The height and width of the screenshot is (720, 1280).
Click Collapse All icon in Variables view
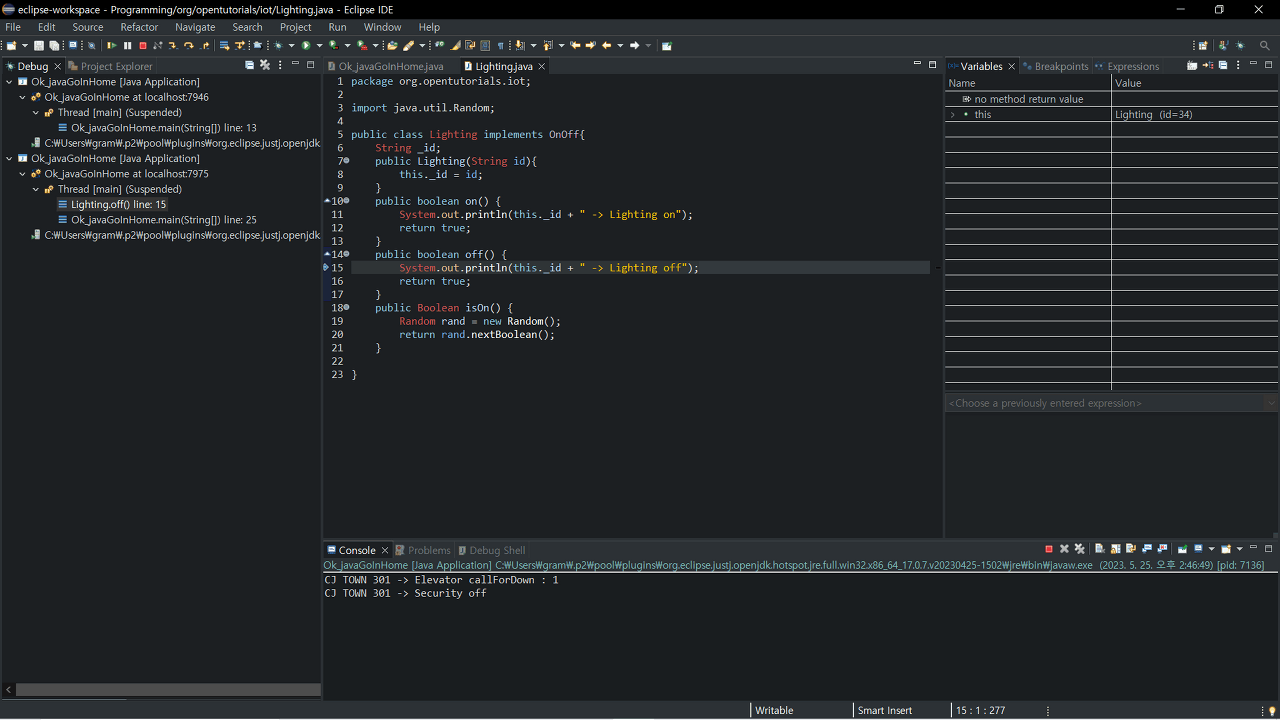1223,66
